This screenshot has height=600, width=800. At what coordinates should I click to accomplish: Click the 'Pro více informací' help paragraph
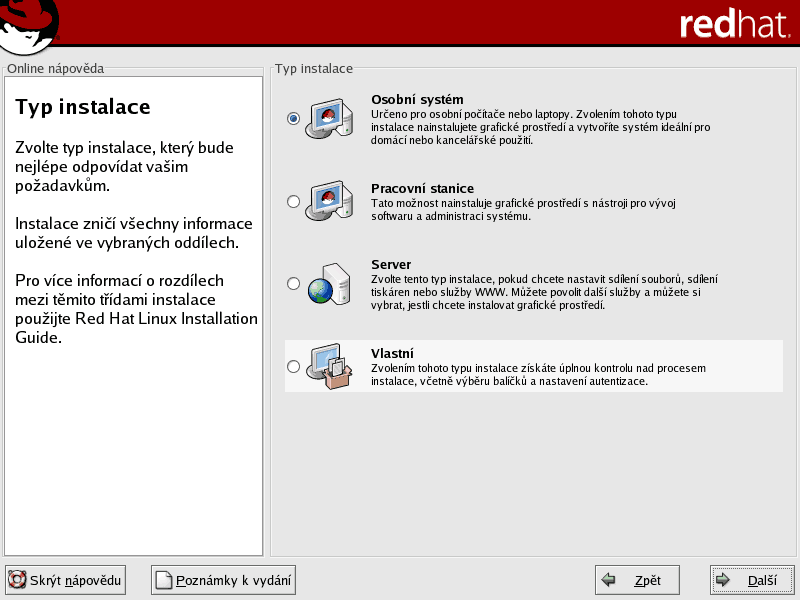tap(136, 309)
